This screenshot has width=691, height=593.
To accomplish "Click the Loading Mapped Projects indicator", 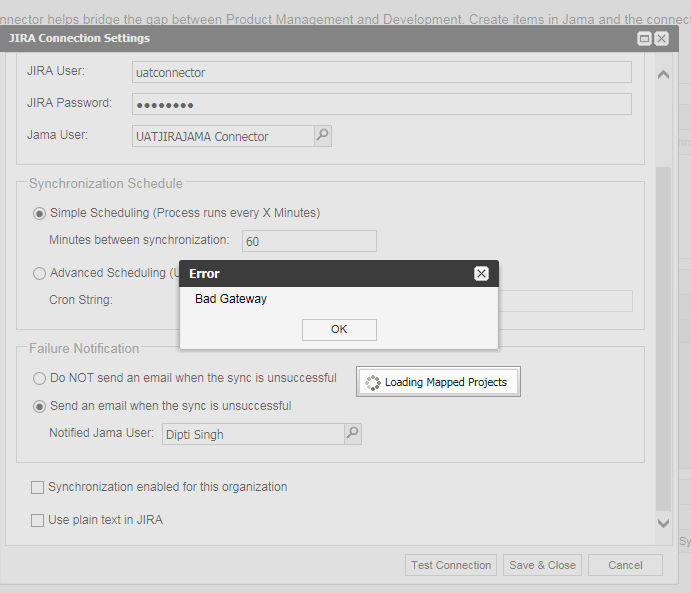I will (x=438, y=382).
